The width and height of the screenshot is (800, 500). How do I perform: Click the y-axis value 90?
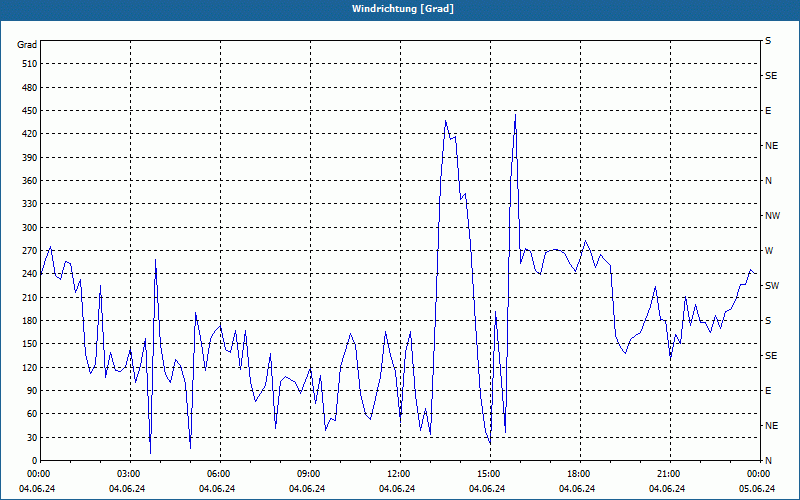[32, 391]
